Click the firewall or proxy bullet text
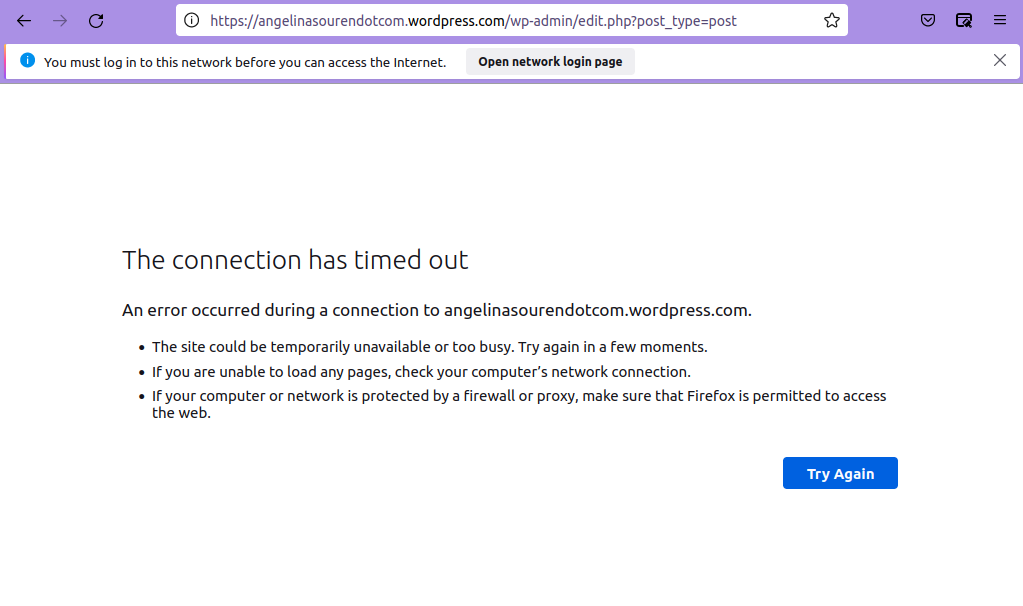 coord(518,396)
